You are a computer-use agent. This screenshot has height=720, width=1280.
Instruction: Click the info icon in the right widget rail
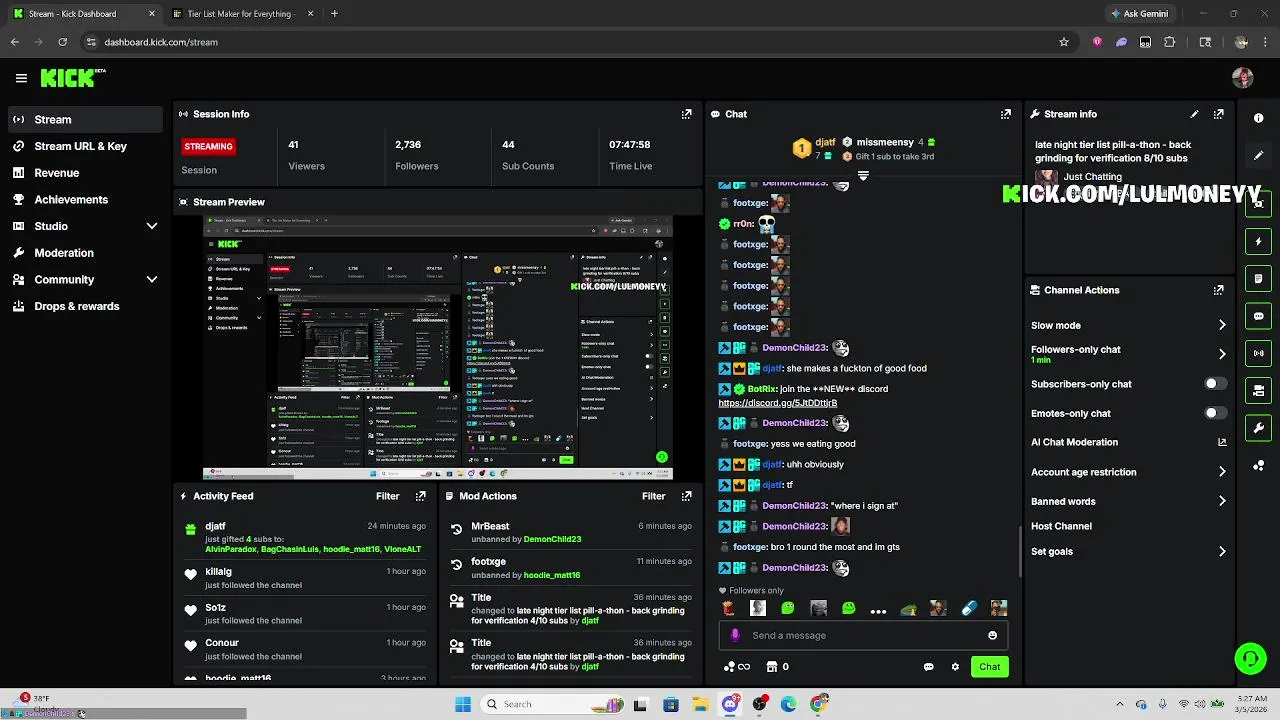click(x=1258, y=118)
